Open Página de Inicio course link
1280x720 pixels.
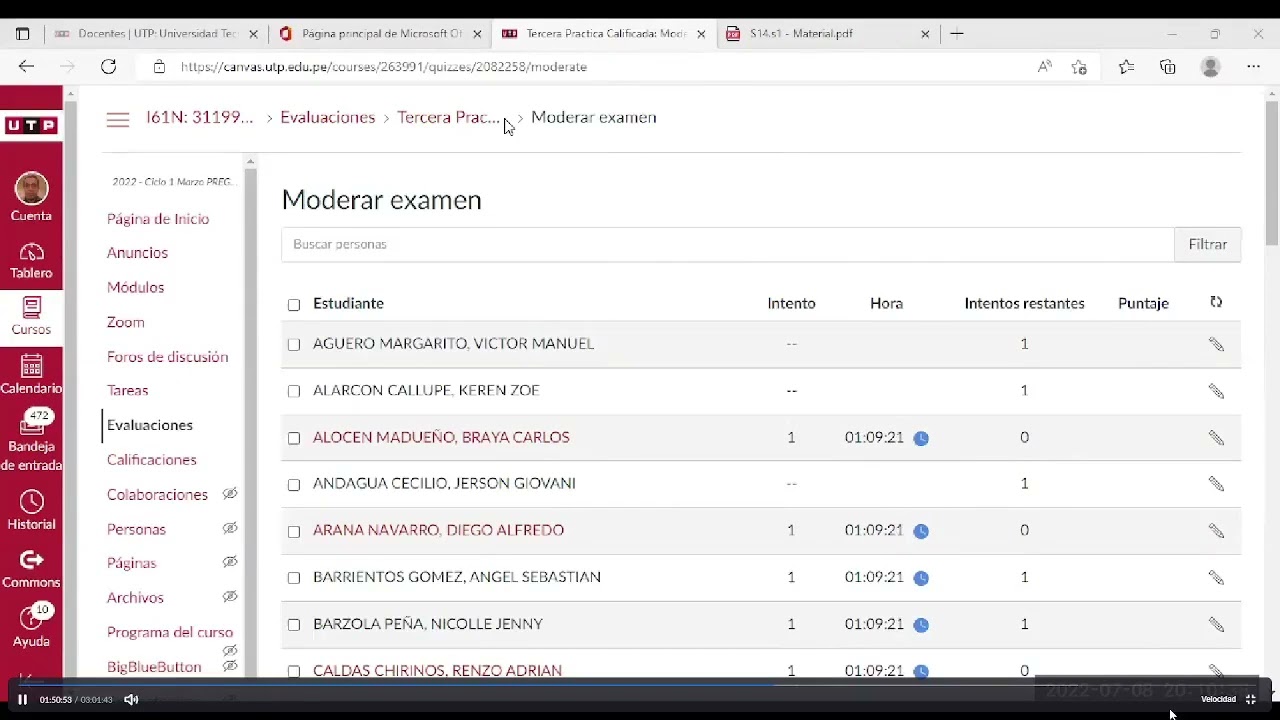tap(158, 219)
